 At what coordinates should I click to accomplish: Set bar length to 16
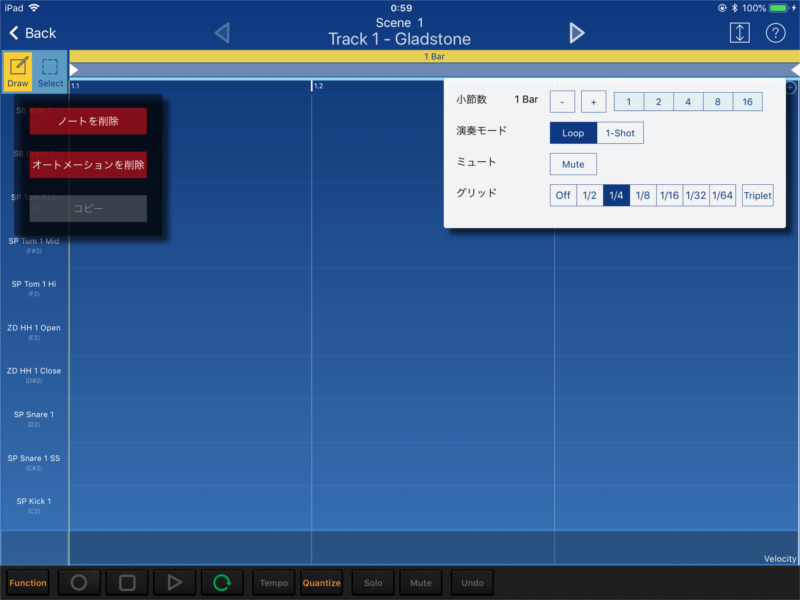tap(747, 102)
